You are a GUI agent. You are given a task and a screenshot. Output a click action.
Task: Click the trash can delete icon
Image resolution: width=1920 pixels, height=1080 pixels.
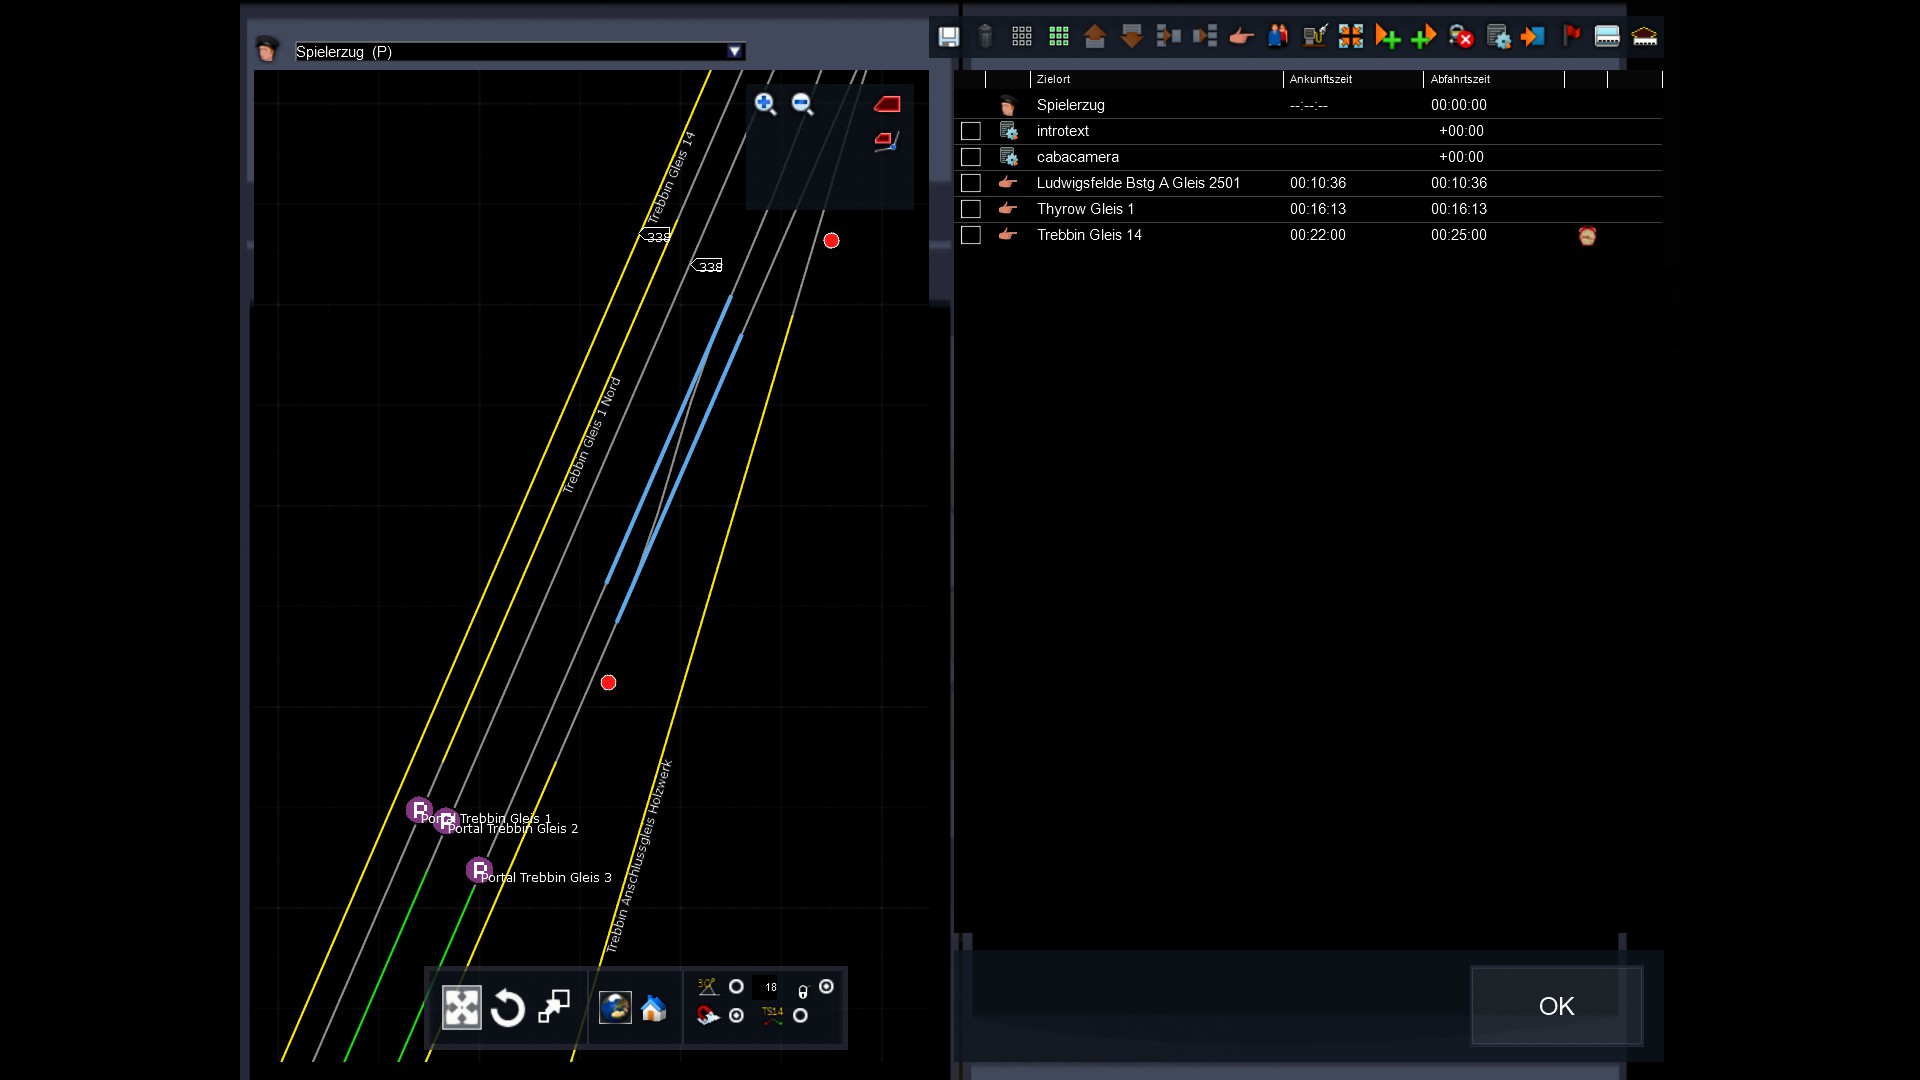tap(985, 37)
